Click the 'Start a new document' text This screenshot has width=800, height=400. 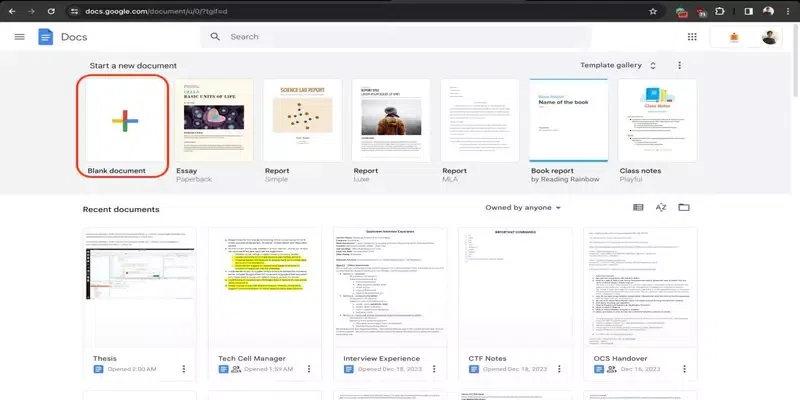(x=133, y=66)
